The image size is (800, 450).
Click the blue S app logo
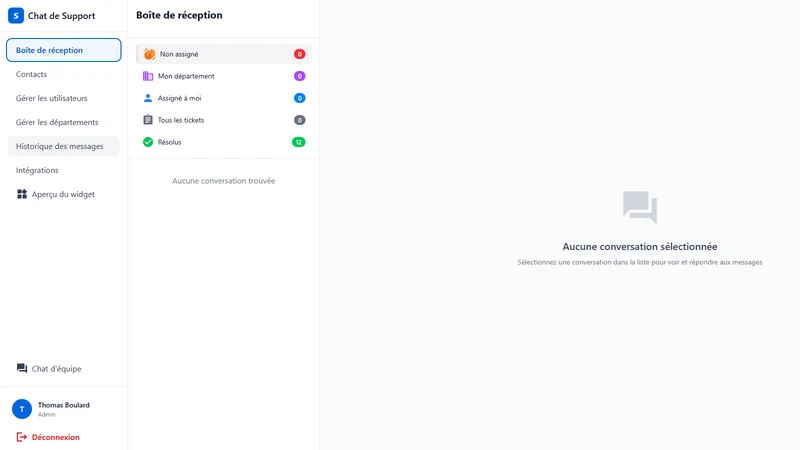[x=16, y=15]
